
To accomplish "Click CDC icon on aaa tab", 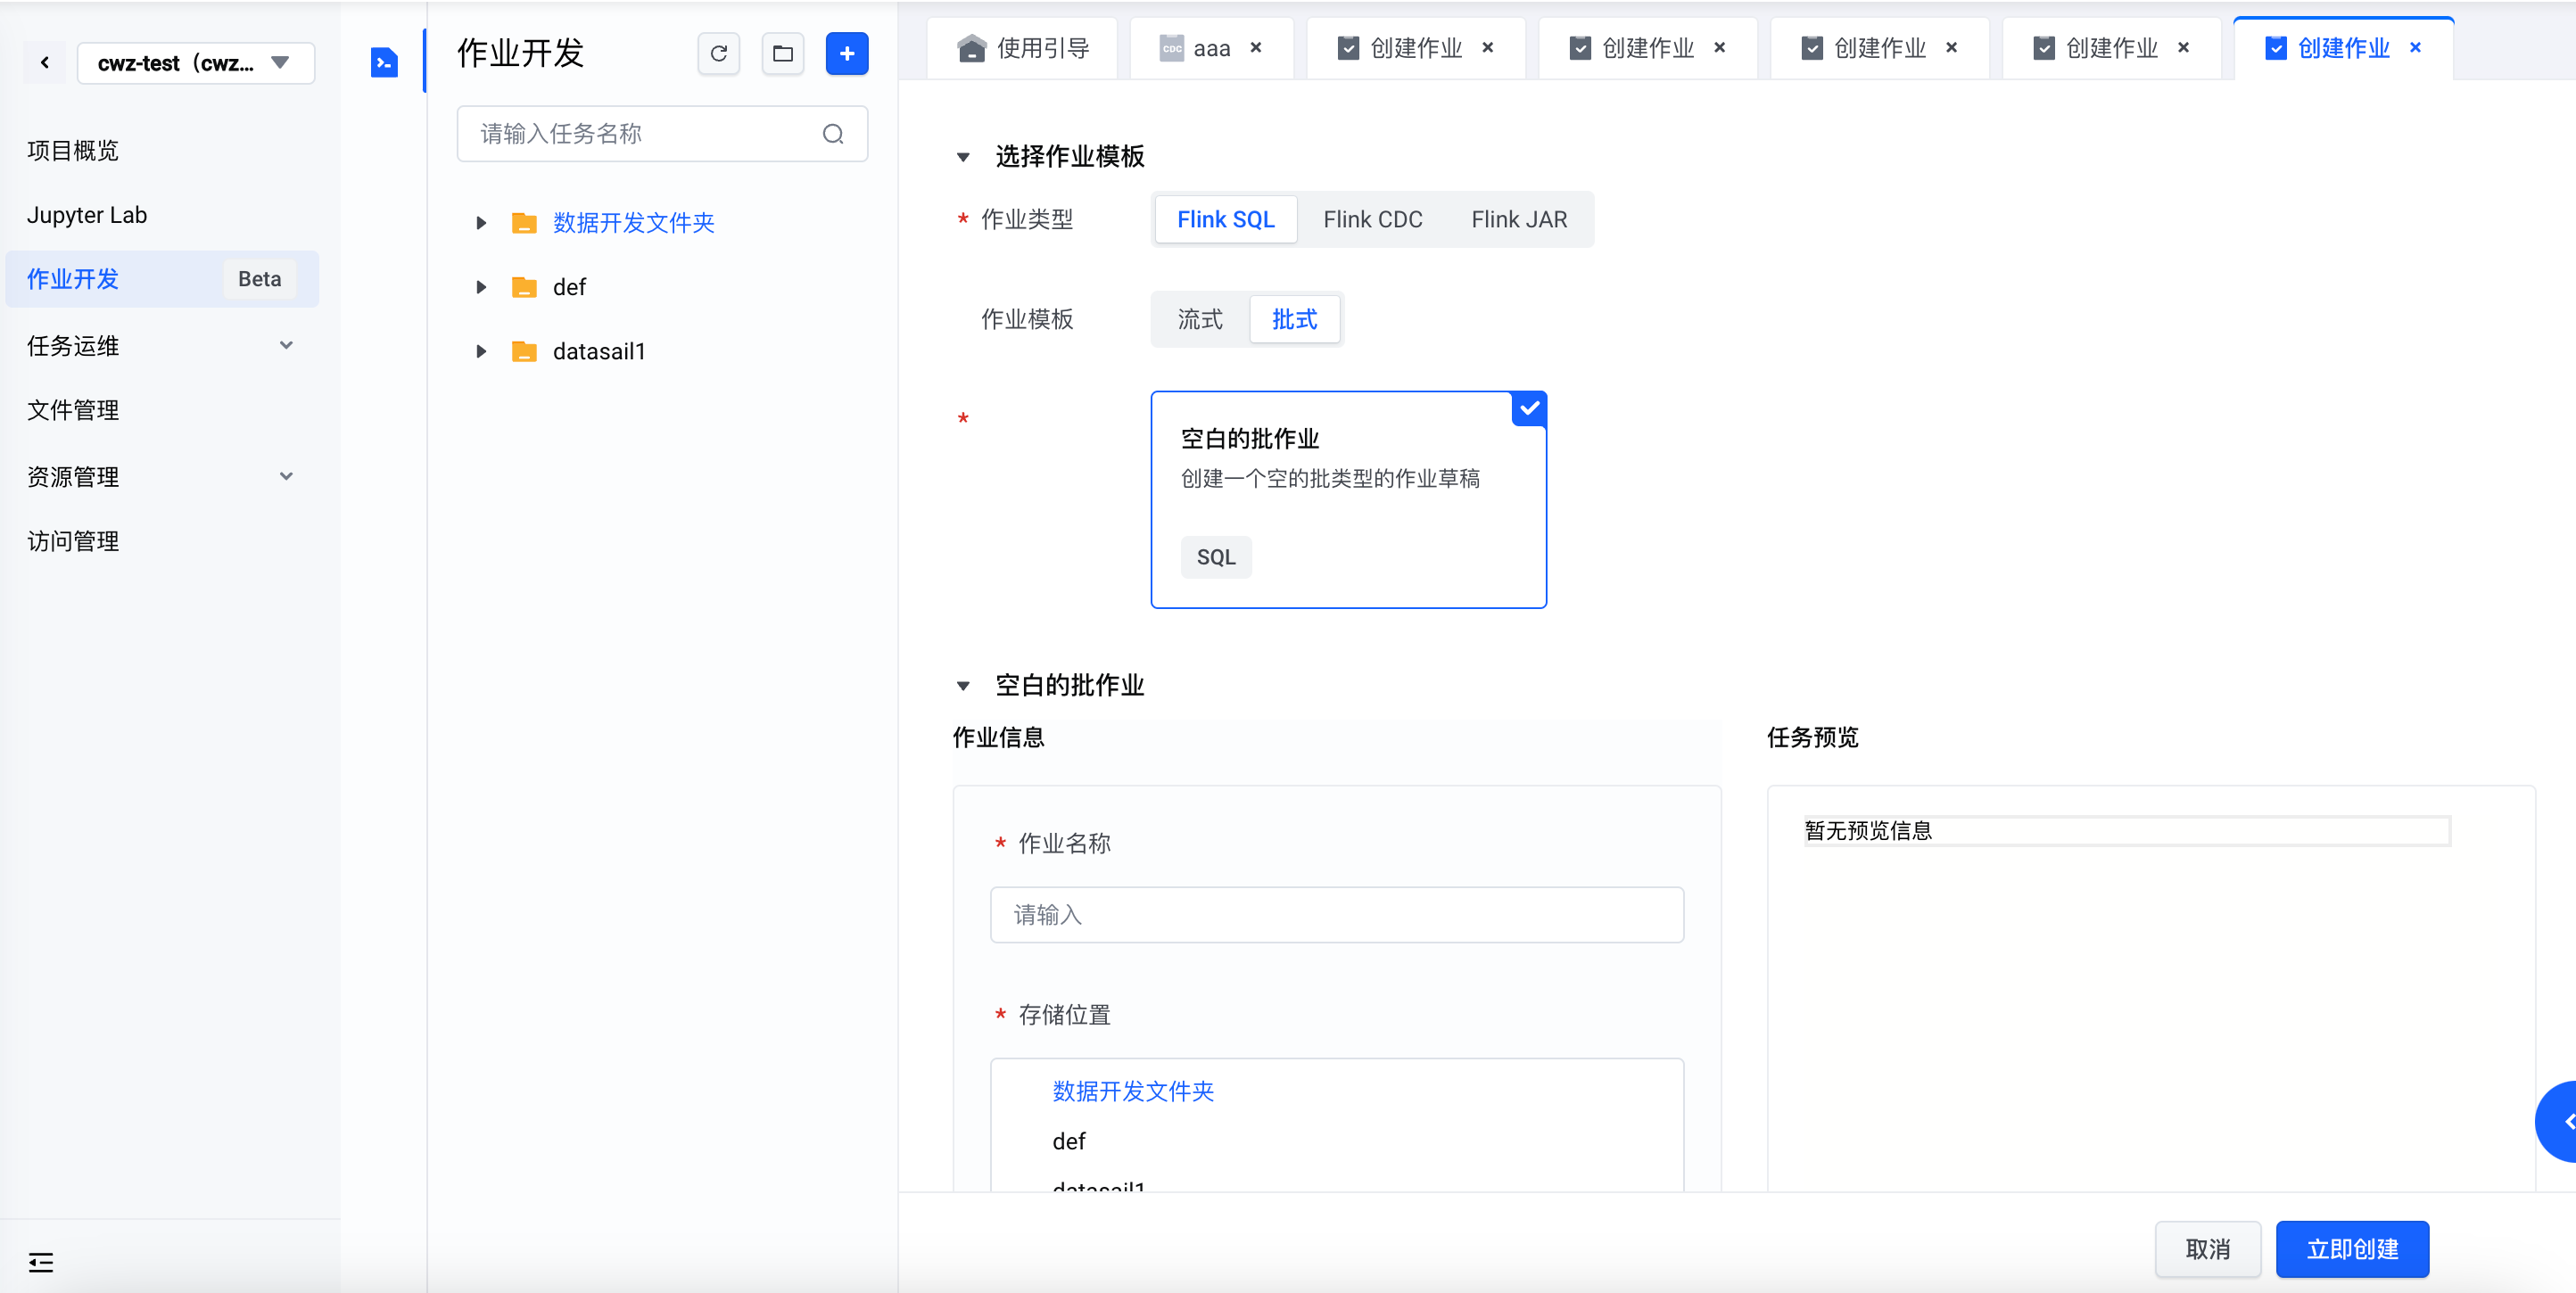I will click(x=1171, y=48).
